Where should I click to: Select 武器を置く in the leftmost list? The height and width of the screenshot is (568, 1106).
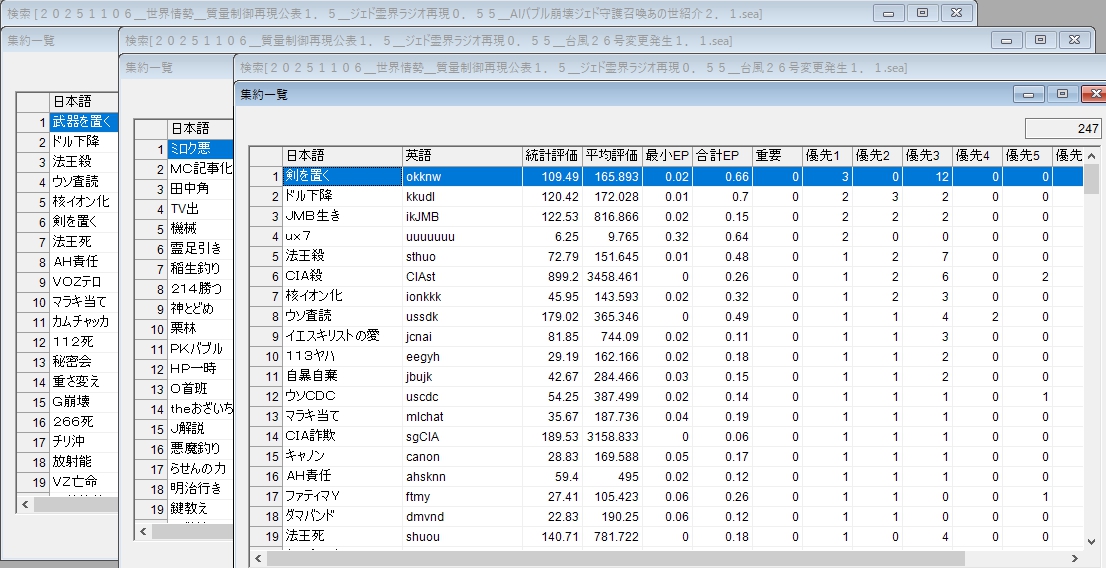tap(83, 122)
